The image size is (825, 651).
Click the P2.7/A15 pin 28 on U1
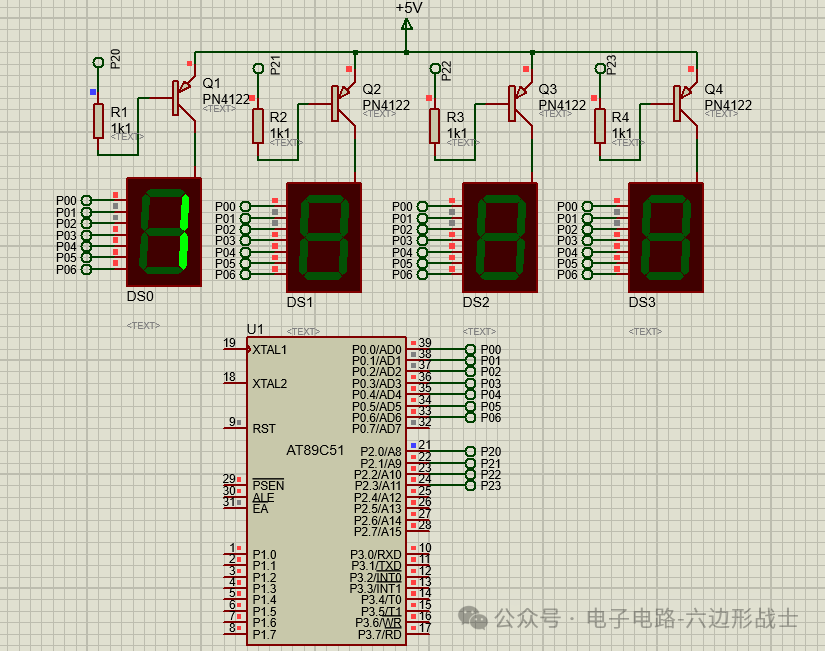[x=419, y=530]
